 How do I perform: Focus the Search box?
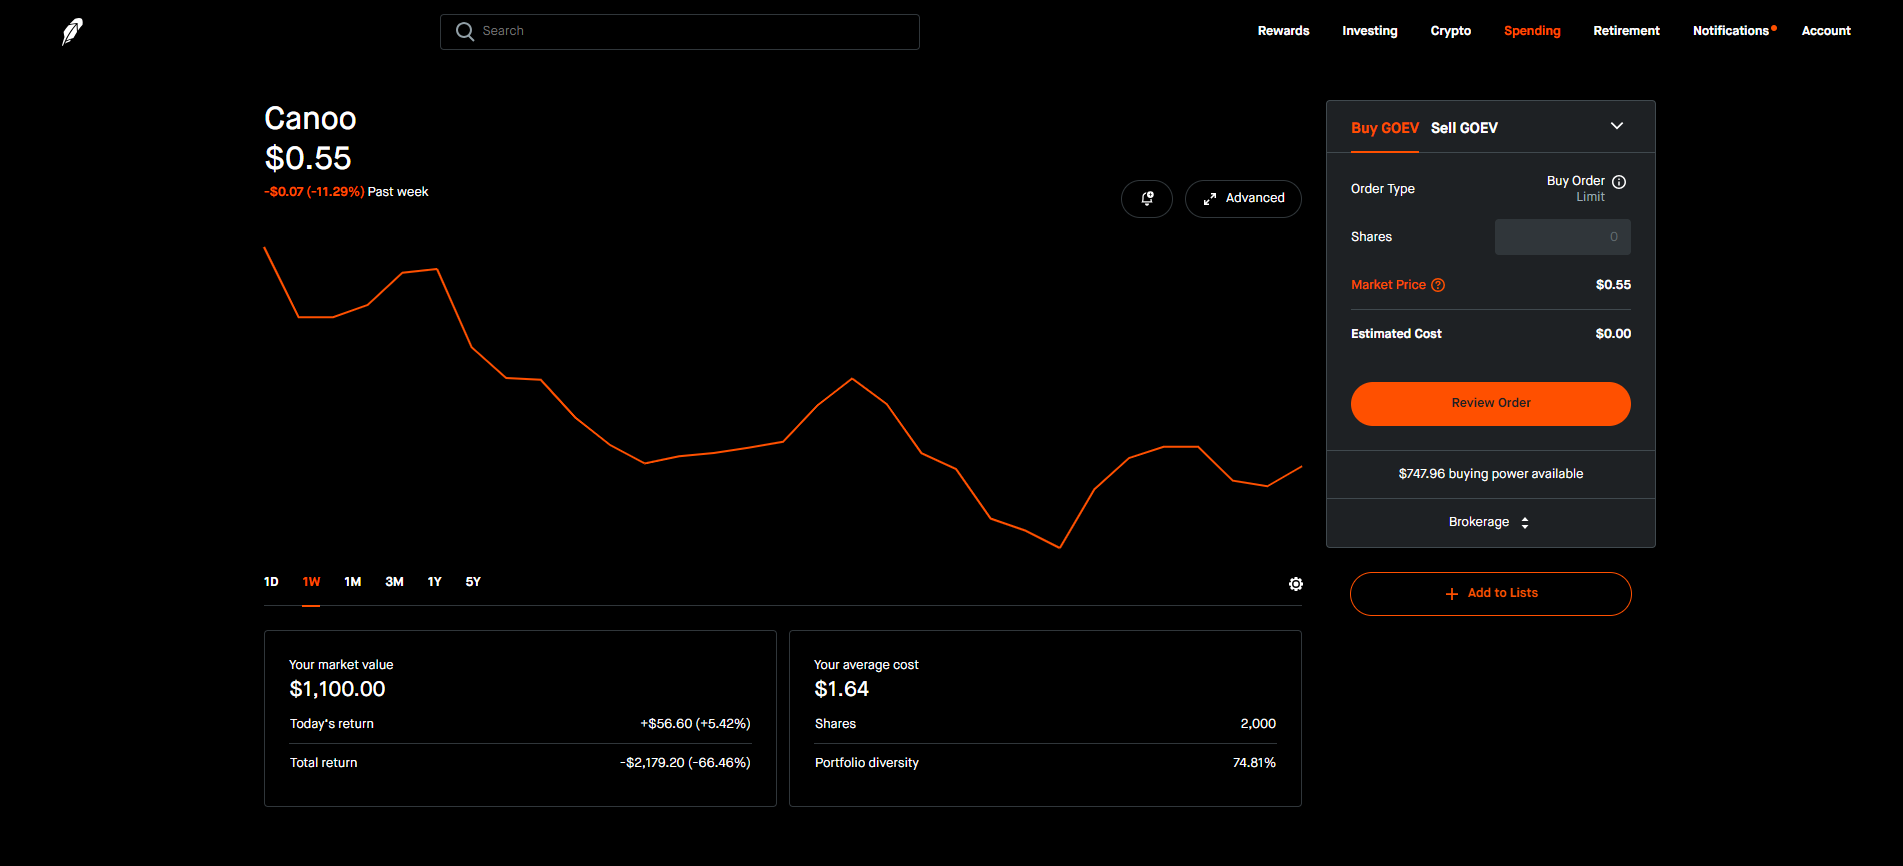coord(680,32)
